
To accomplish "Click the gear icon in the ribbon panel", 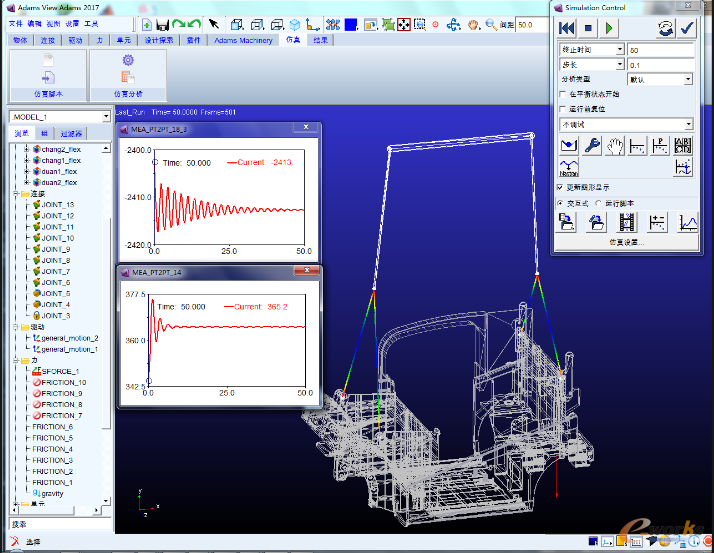I will (128, 60).
